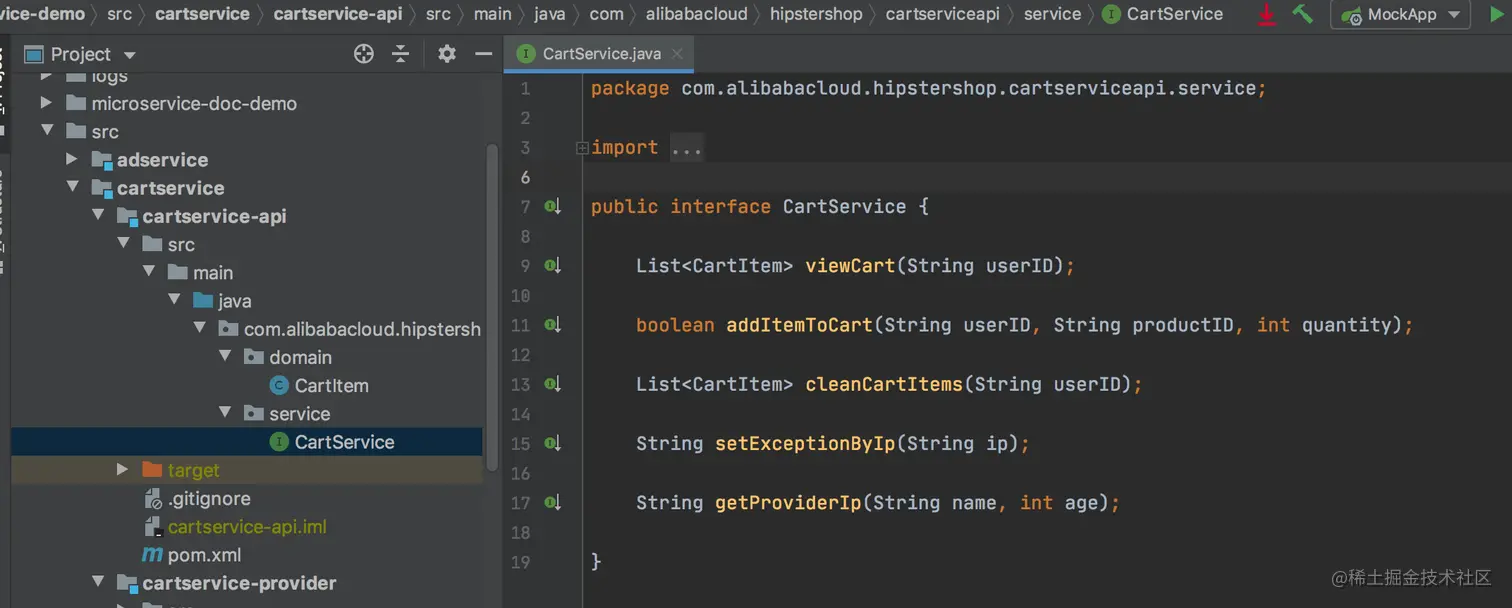The height and width of the screenshot is (608, 1512).
Task: Click the cartservice breadcrumb
Action: [203, 14]
